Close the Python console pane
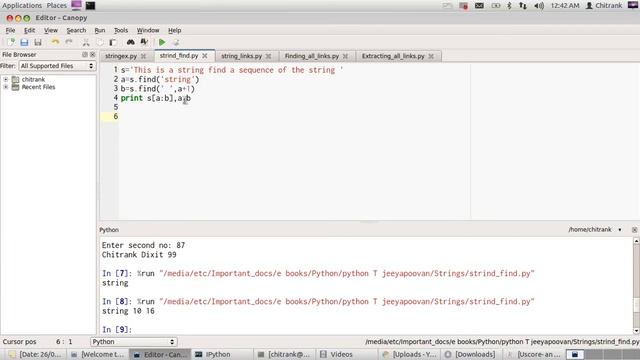The width and height of the screenshot is (640, 360). point(634,230)
